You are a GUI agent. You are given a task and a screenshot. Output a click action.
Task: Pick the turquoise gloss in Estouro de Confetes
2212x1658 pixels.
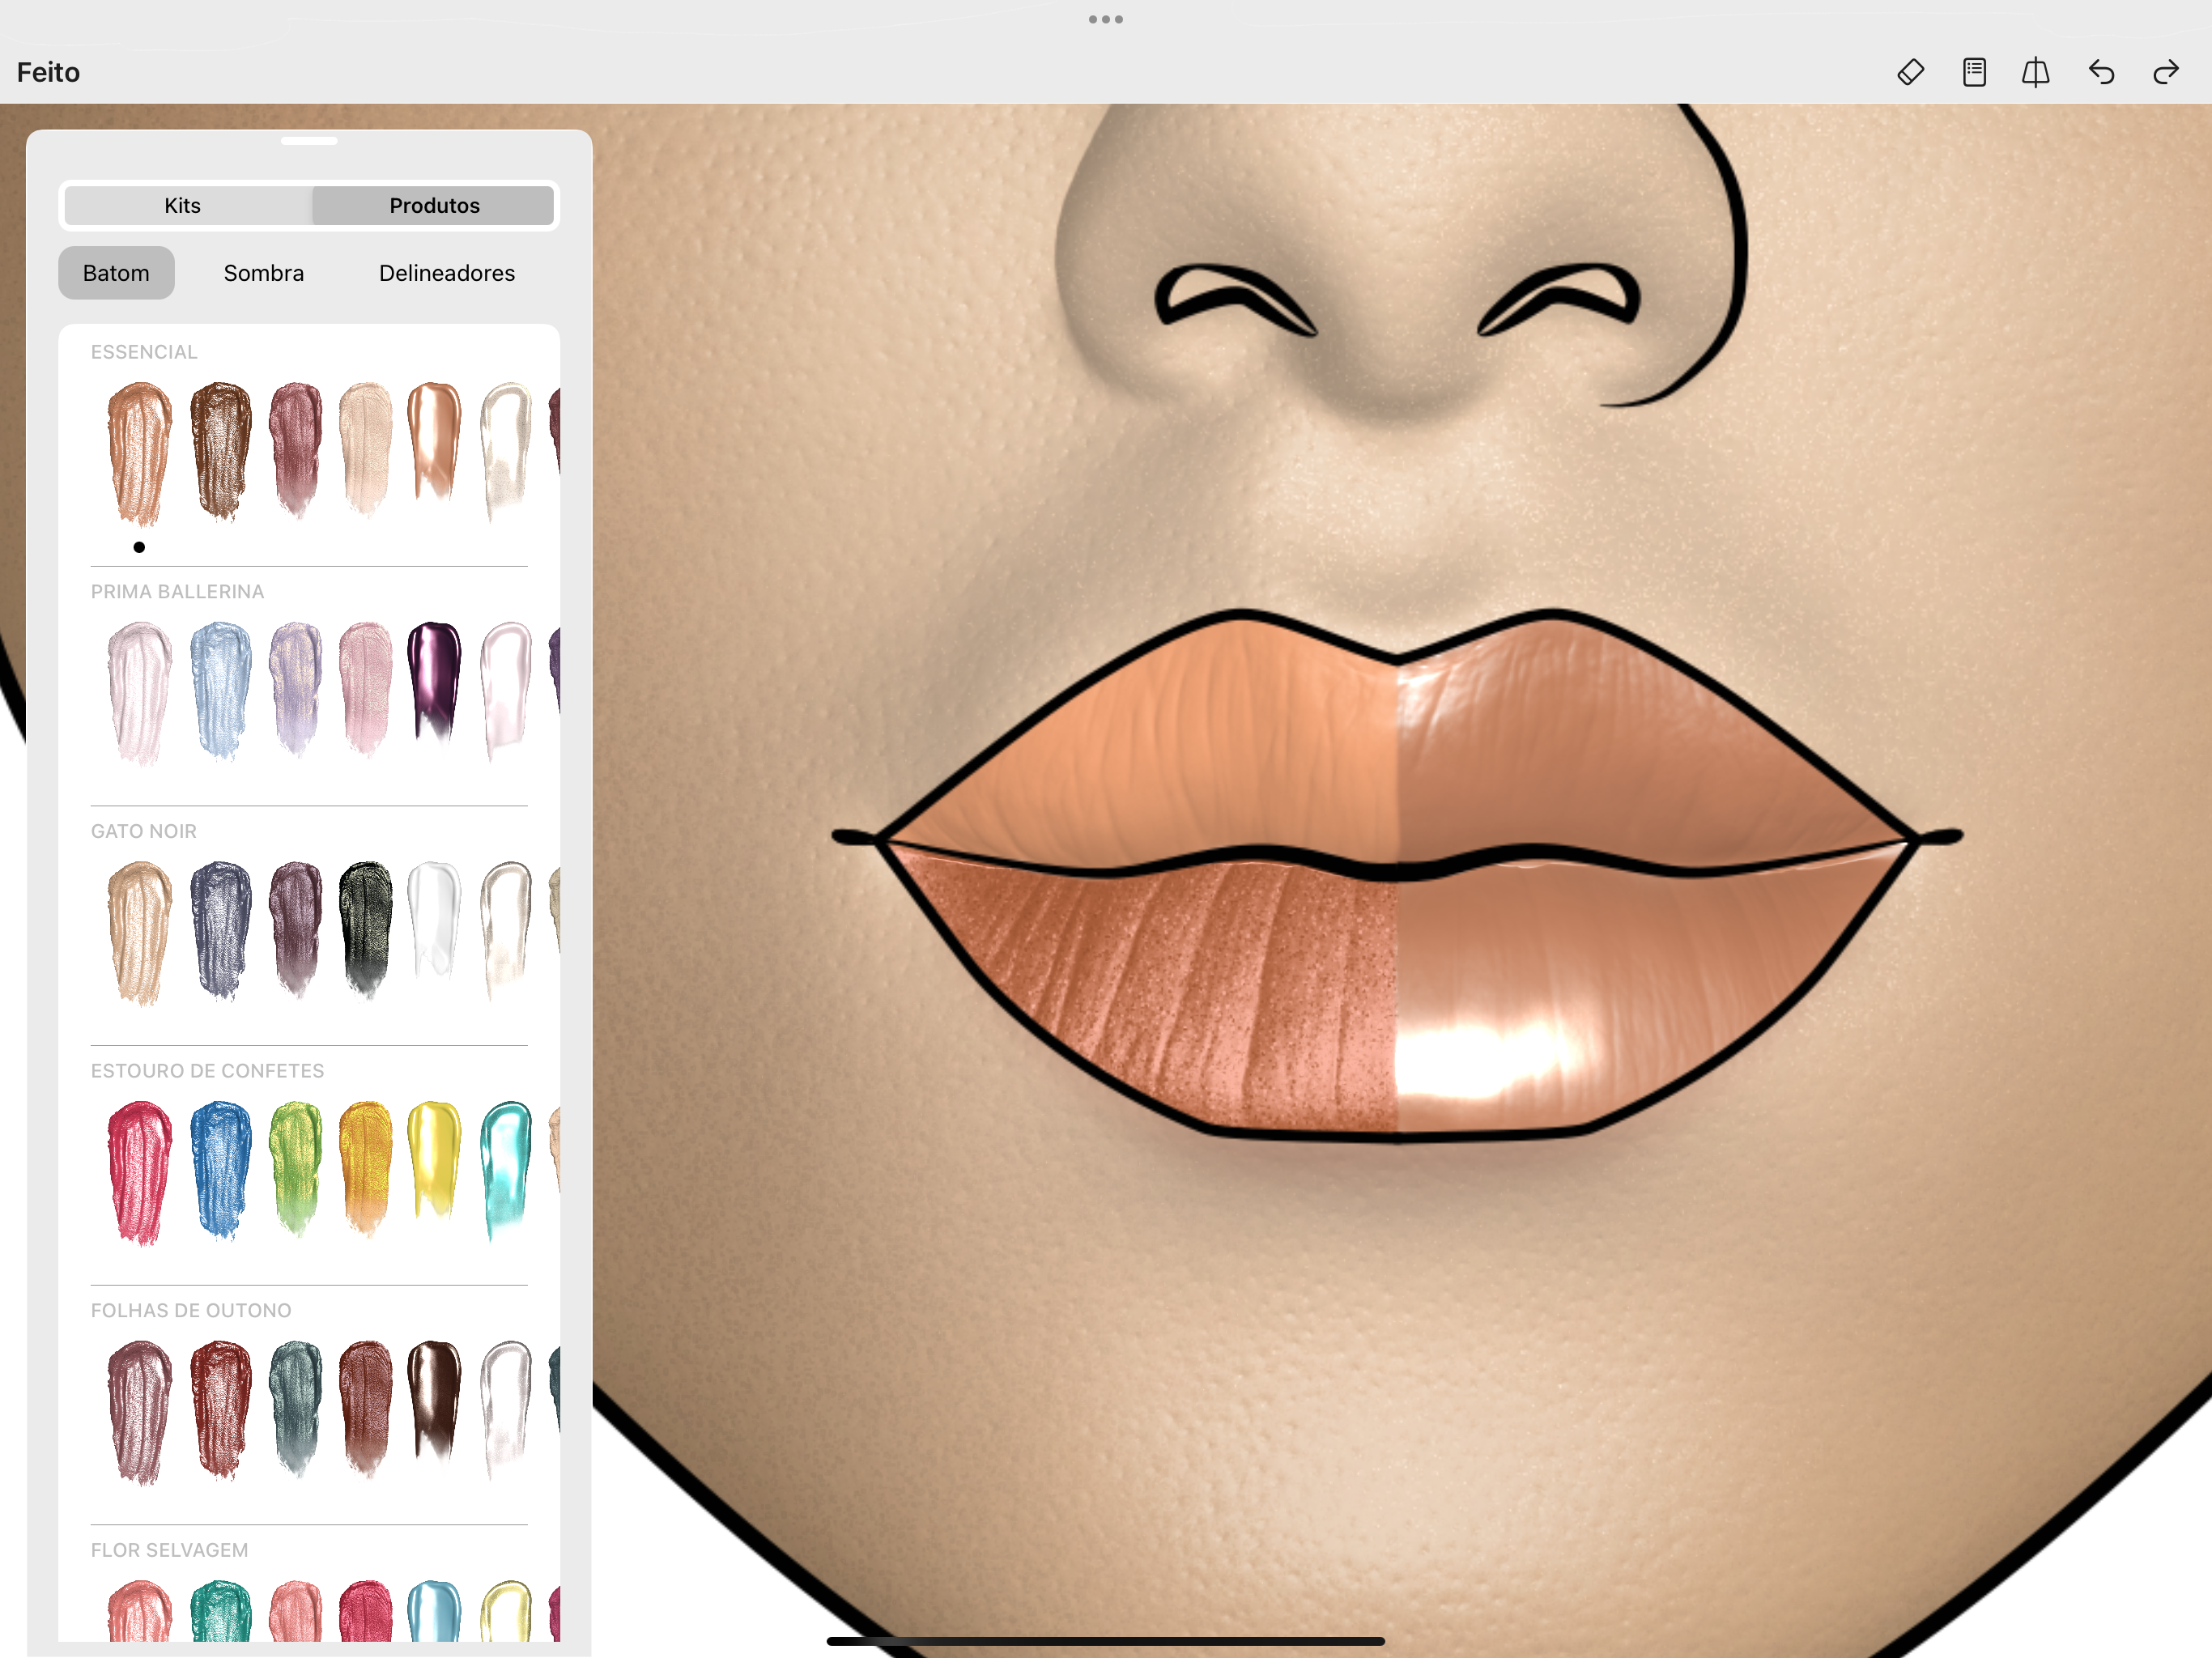505,1170
